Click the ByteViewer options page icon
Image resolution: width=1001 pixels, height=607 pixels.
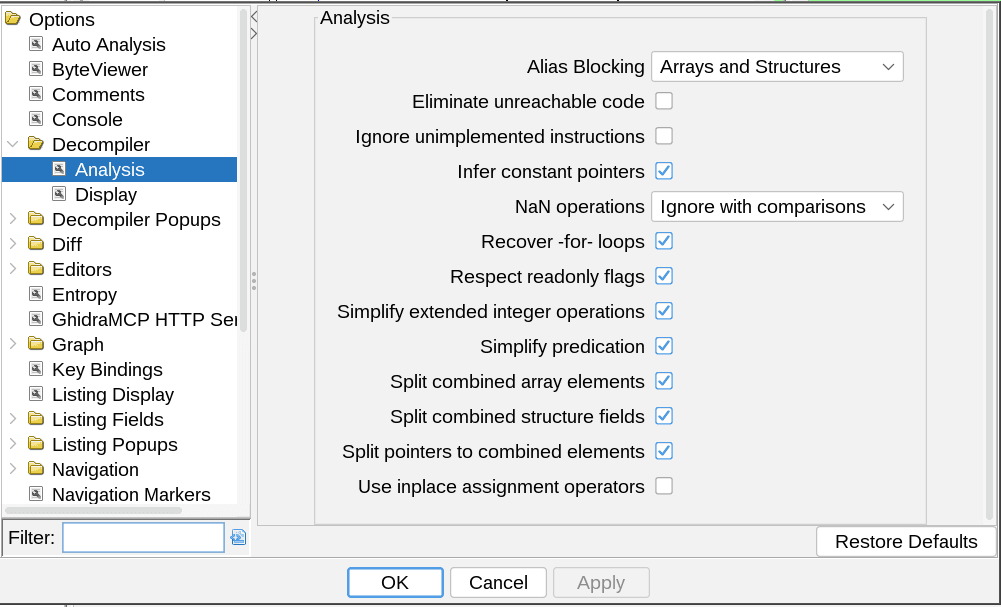[x=37, y=69]
